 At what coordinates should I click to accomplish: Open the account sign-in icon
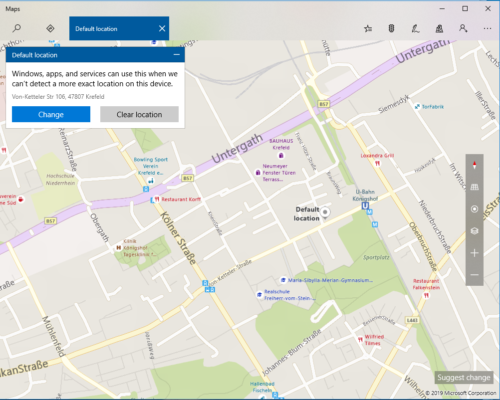click(463, 28)
